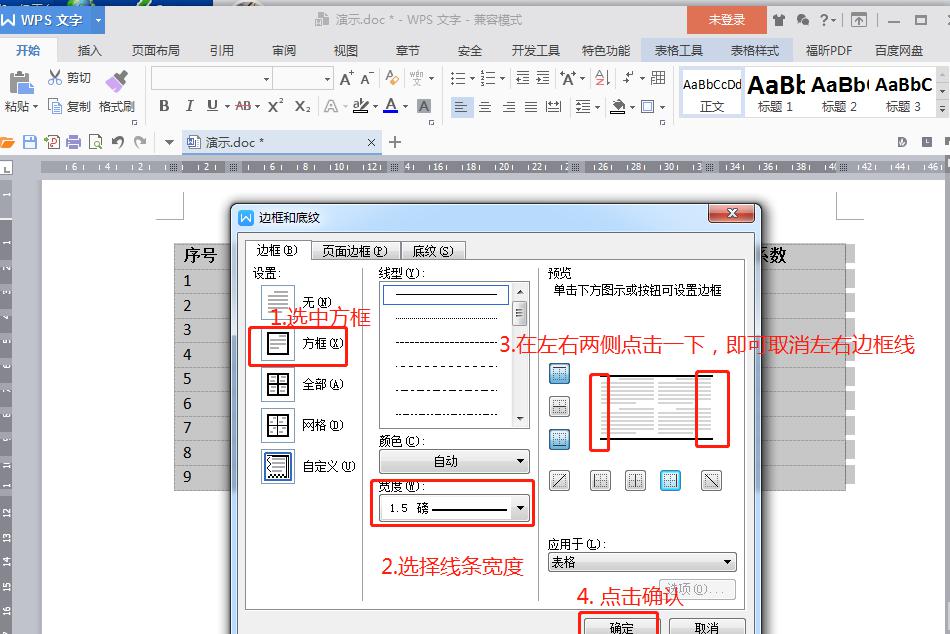Image resolution: width=950 pixels, height=634 pixels.
Task: Click the Copy (复制) icon
Action: [55, 107]
